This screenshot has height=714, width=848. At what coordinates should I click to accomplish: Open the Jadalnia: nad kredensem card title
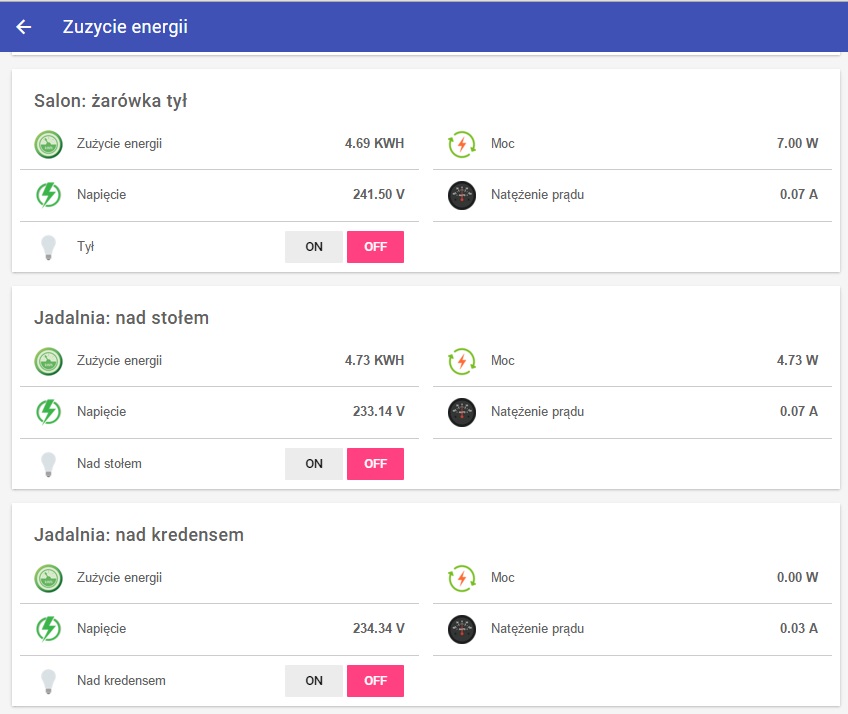coord(139,534)
